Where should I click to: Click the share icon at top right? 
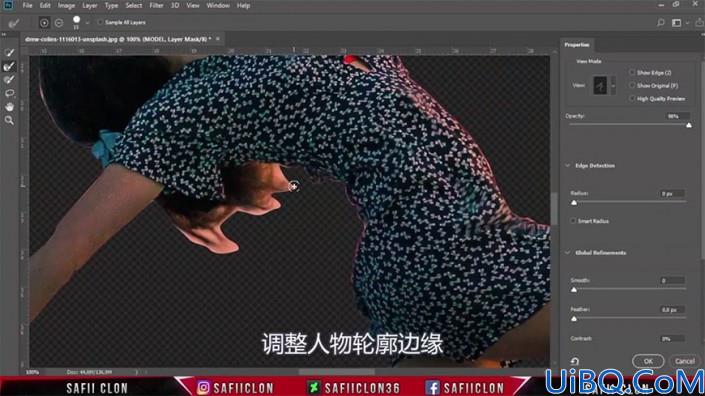[x=699, y=22]
